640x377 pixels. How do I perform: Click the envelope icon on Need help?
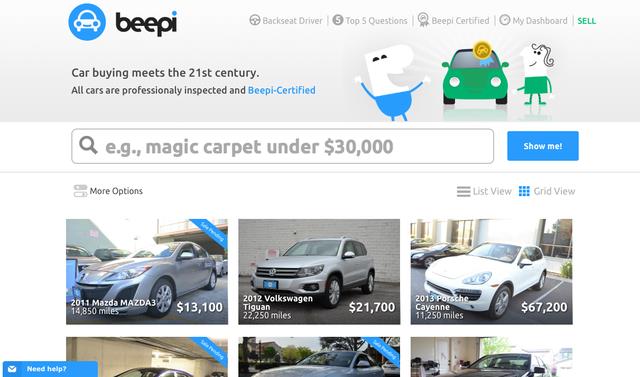[12, 369]
